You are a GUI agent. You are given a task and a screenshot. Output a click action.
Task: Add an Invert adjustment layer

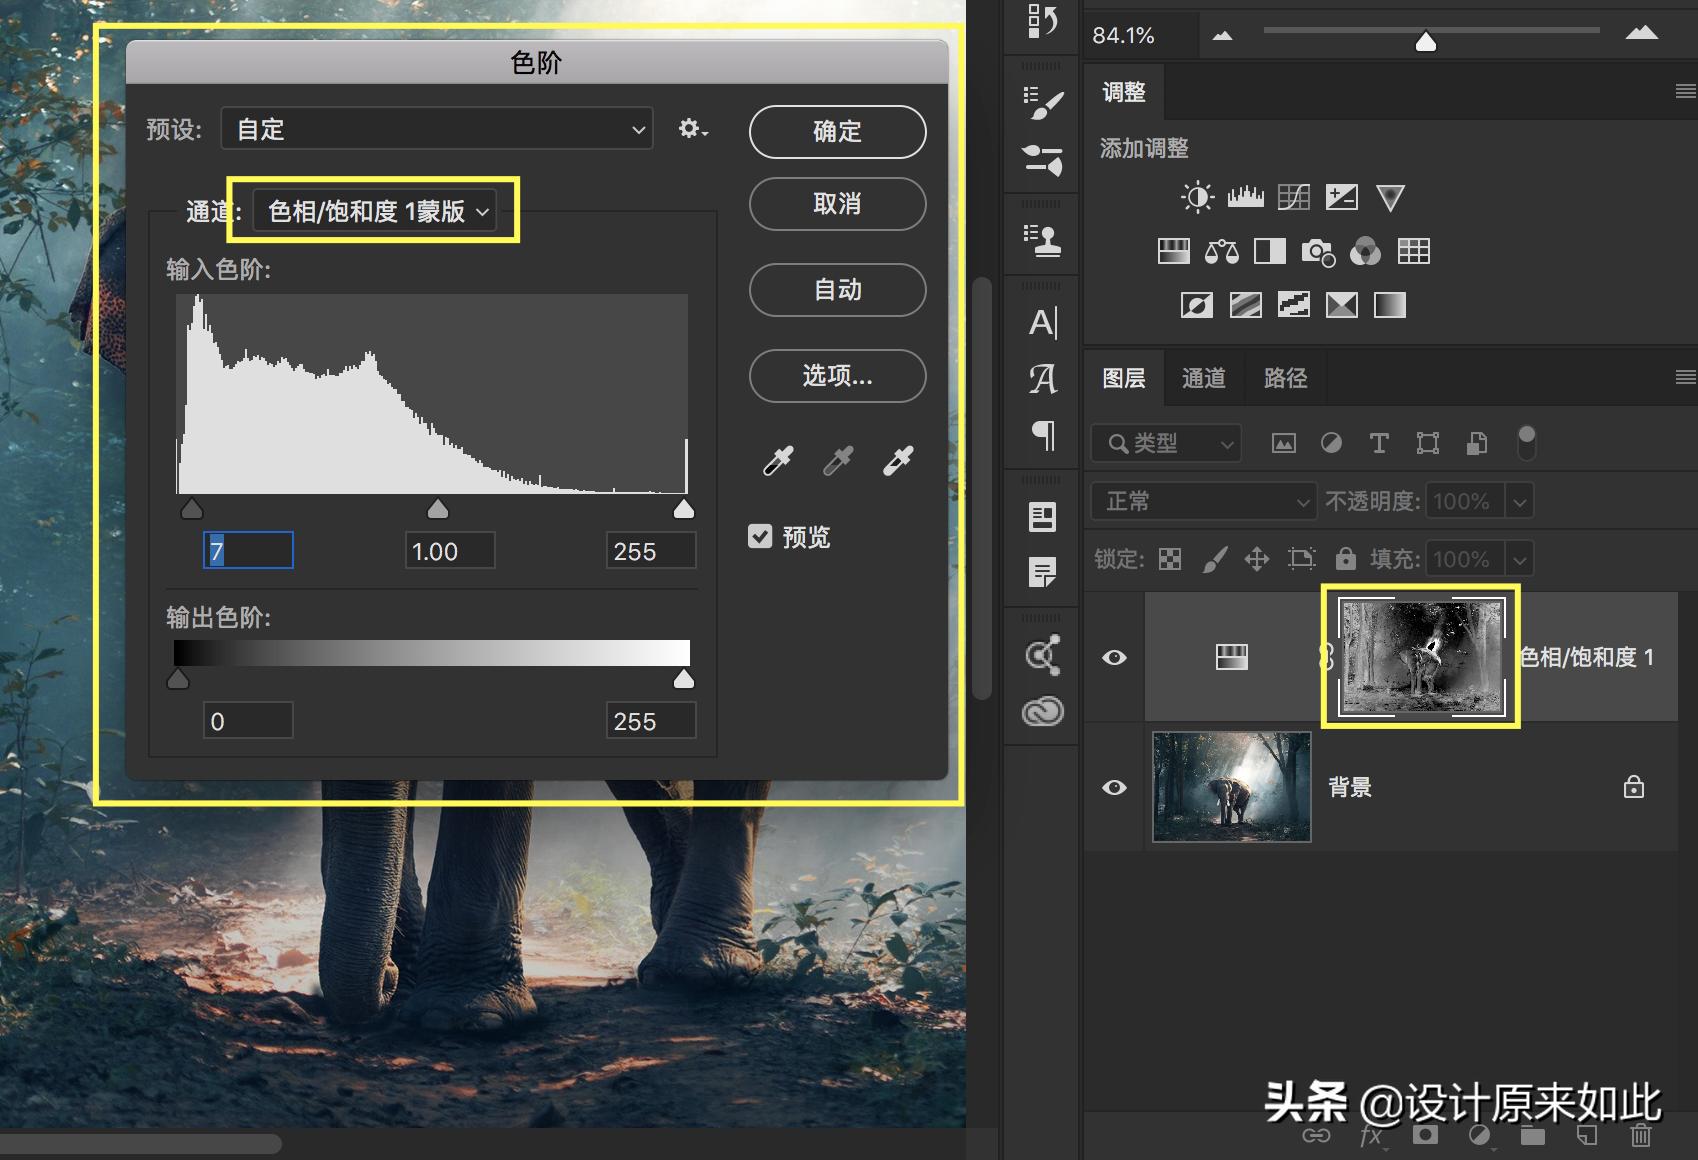[1196, 305]
